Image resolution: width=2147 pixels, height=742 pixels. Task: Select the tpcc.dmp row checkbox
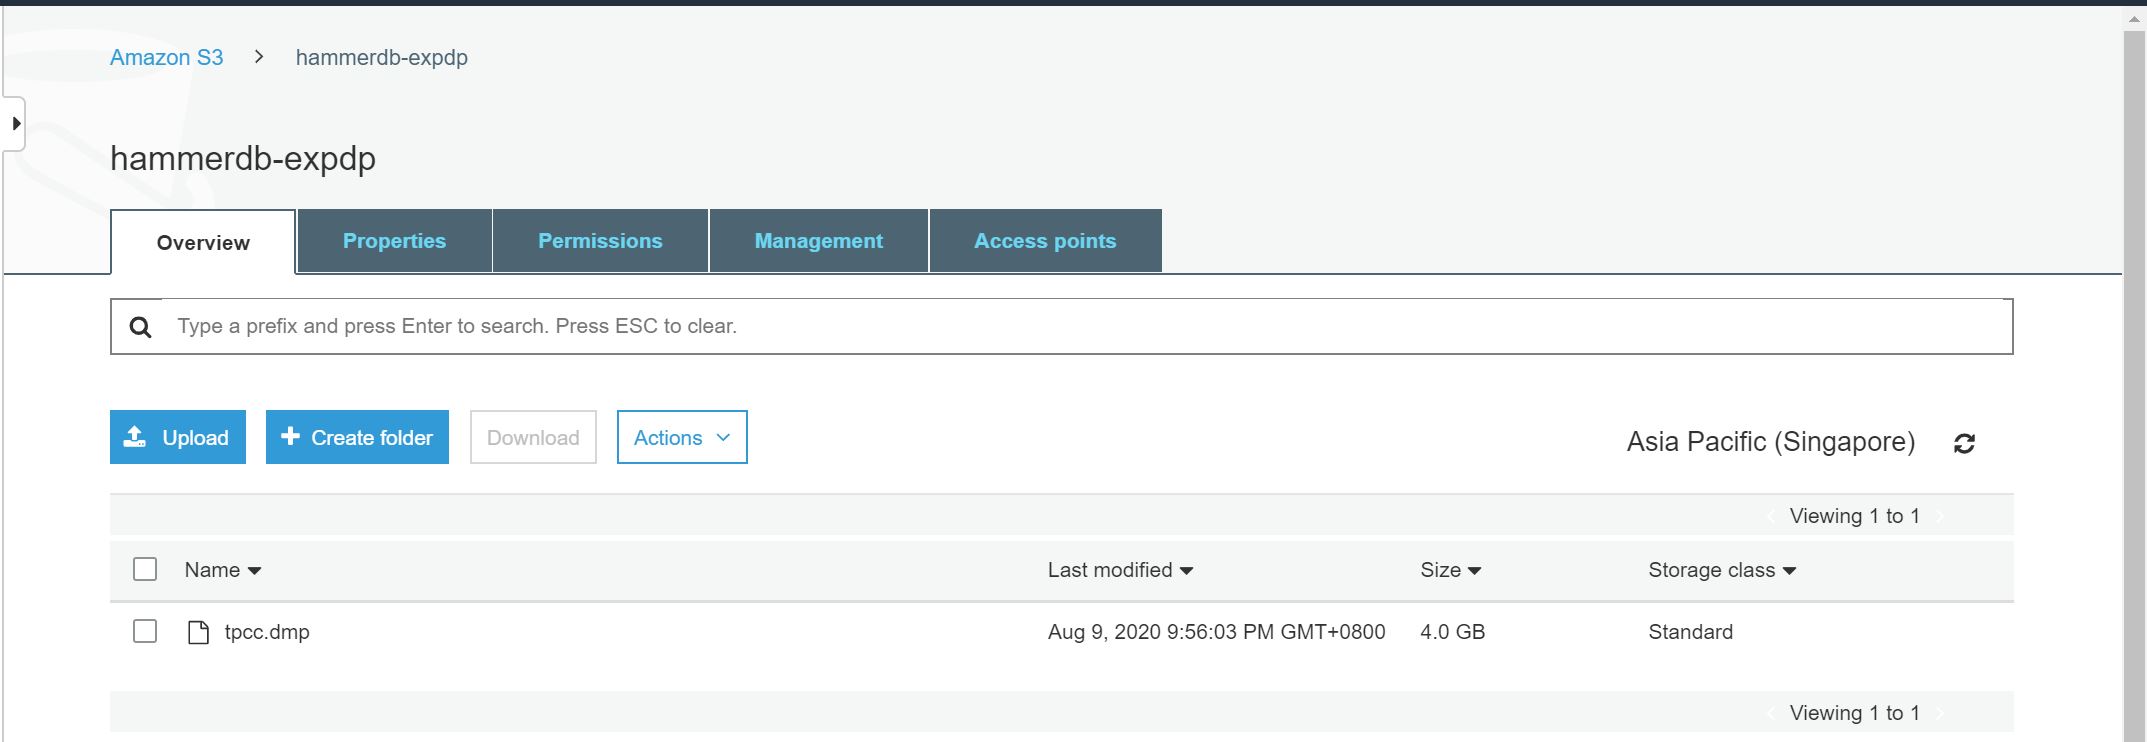coord(145,631)
